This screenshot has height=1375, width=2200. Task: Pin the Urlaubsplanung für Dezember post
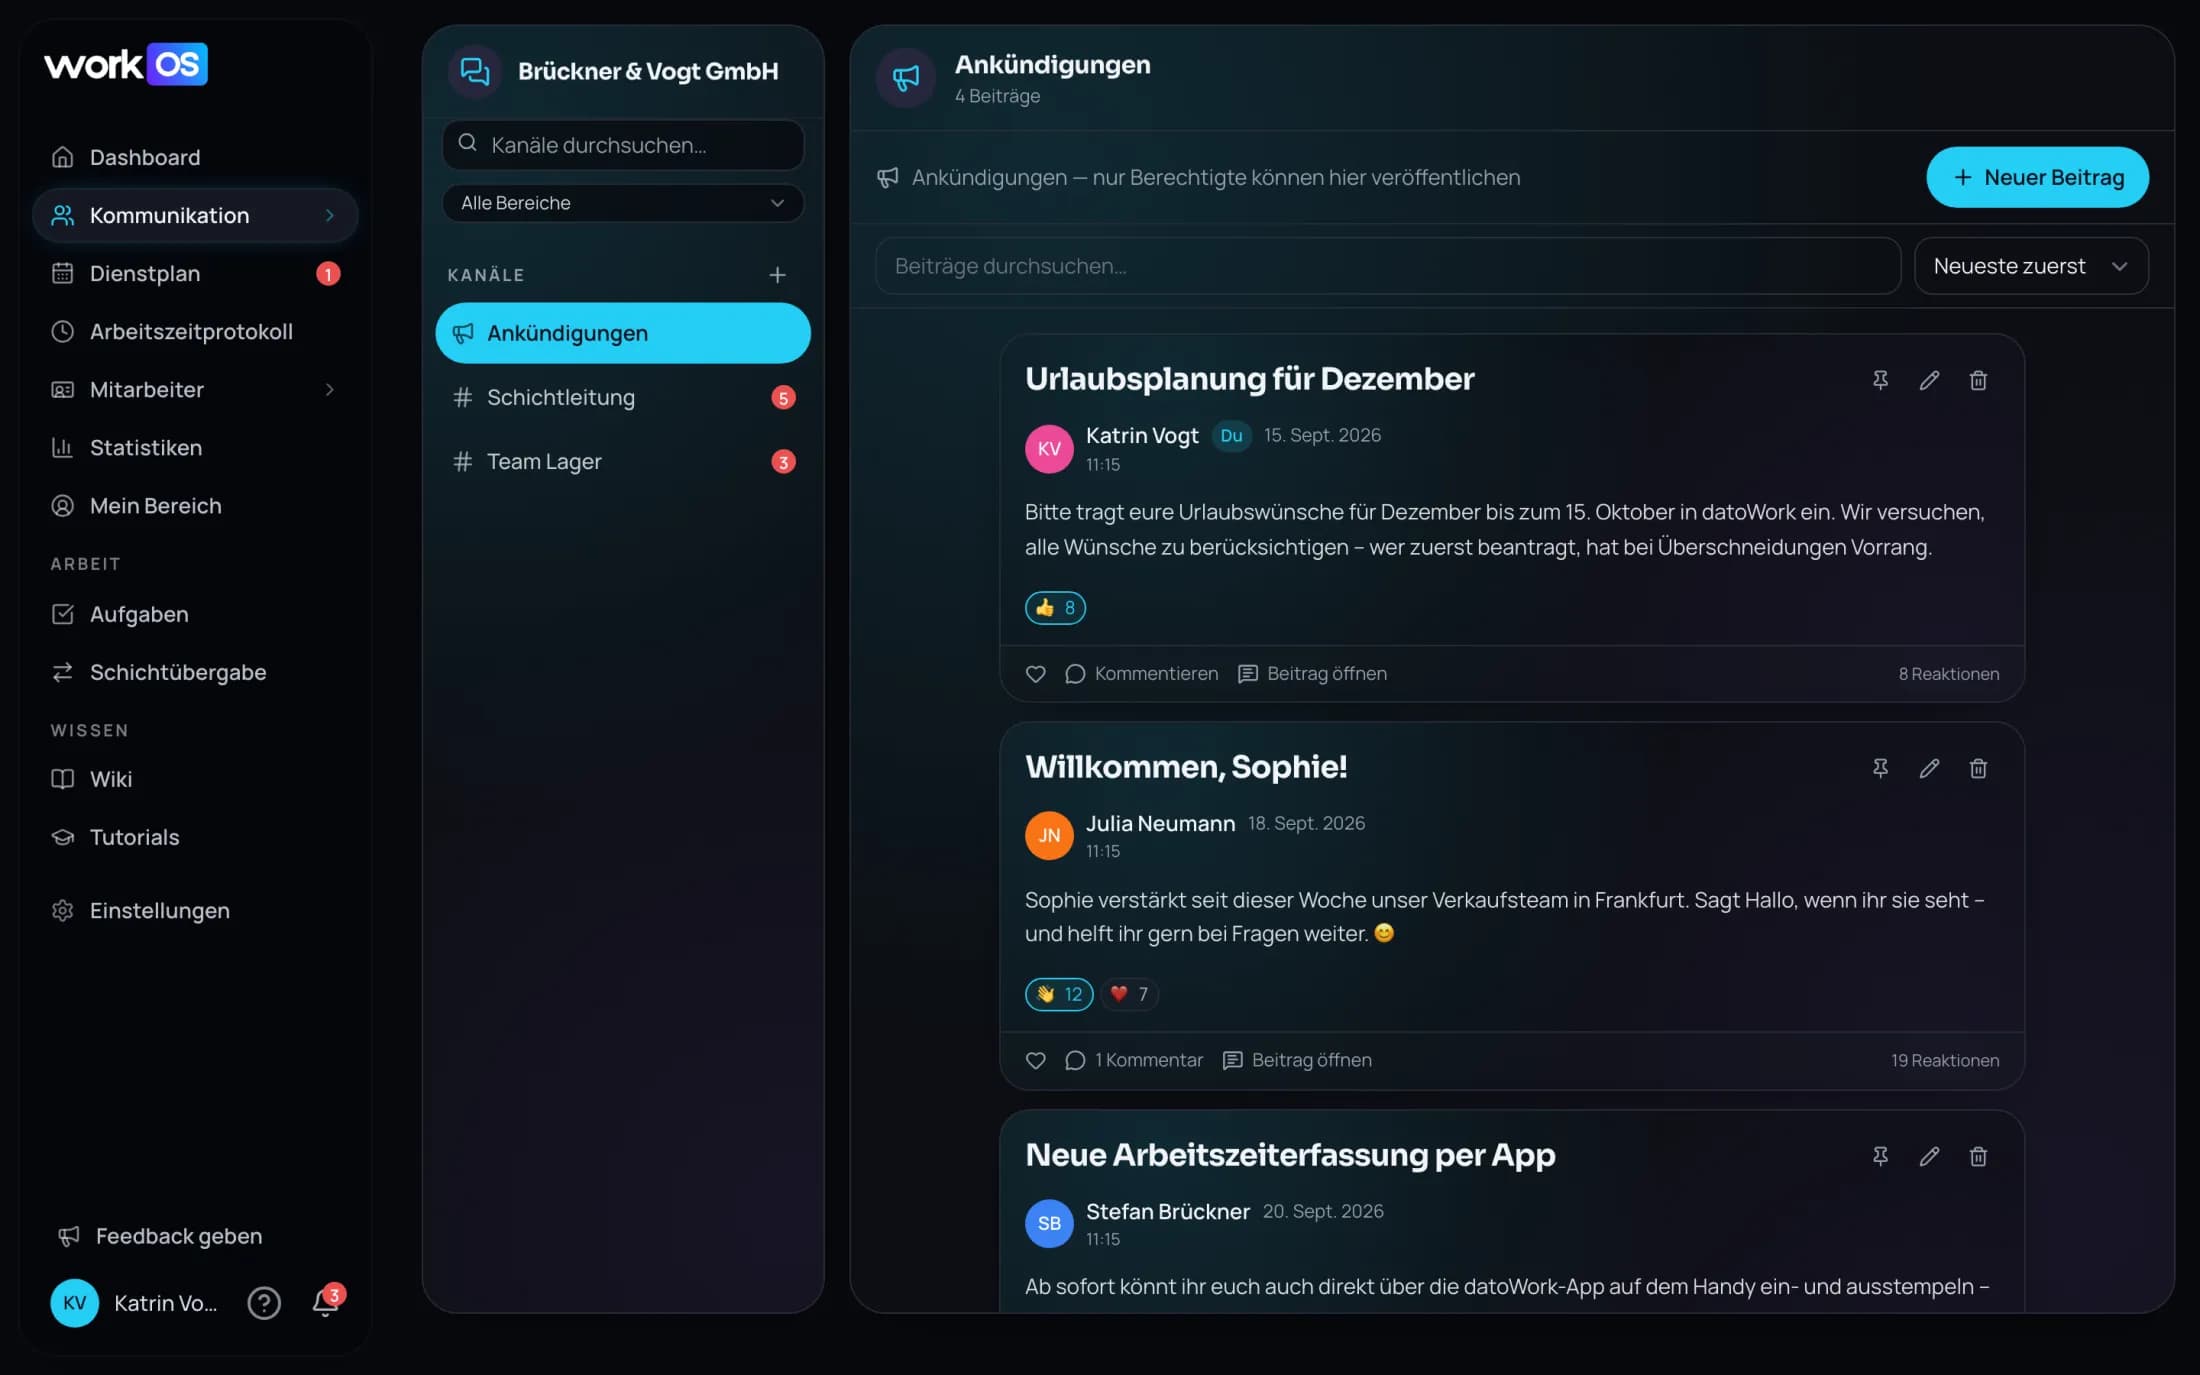1880,380
